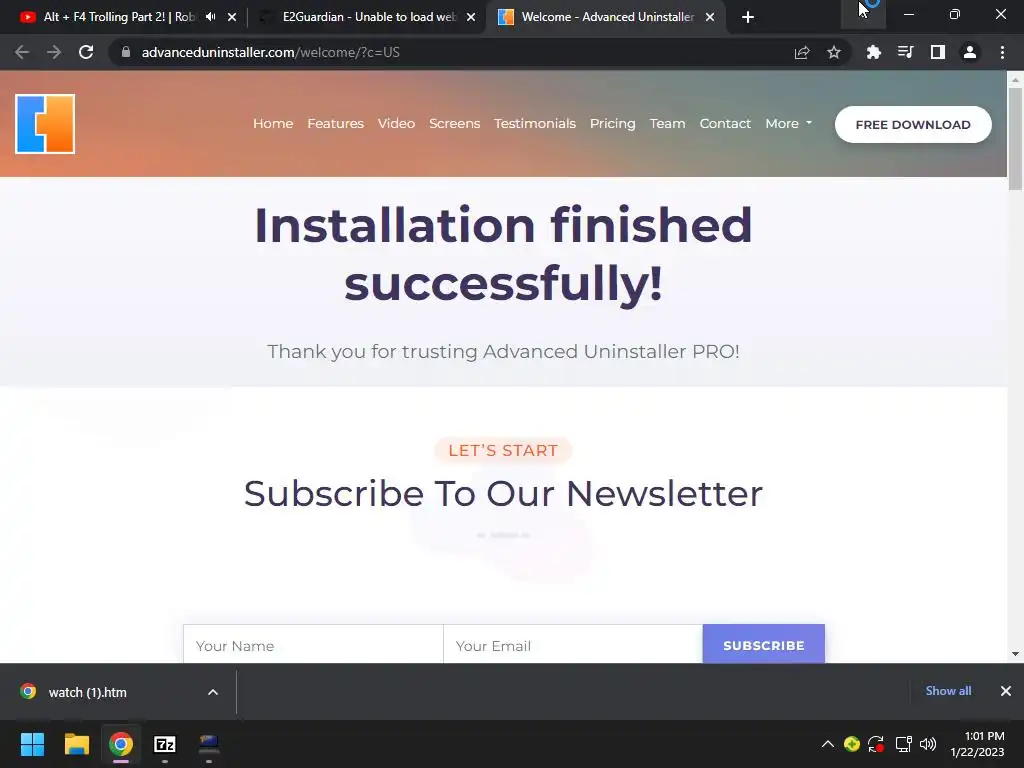Open the Windows Start menu
The height and width of the screenshot is (768, 1024).
[32, 744]
